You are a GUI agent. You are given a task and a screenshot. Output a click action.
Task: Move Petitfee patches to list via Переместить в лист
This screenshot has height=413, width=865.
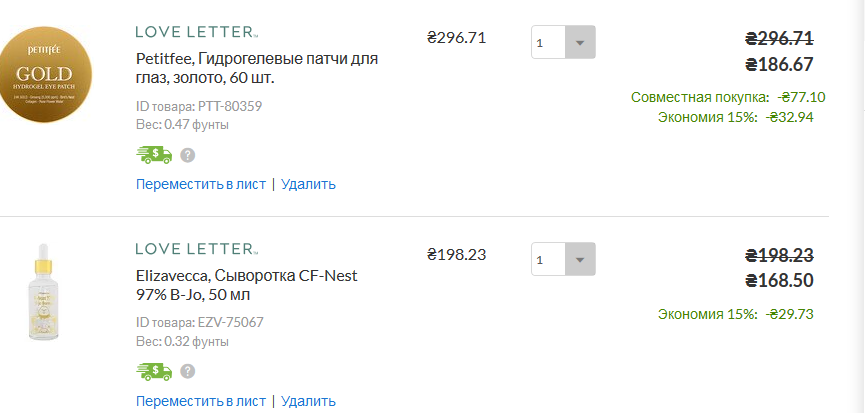(201, 184)
